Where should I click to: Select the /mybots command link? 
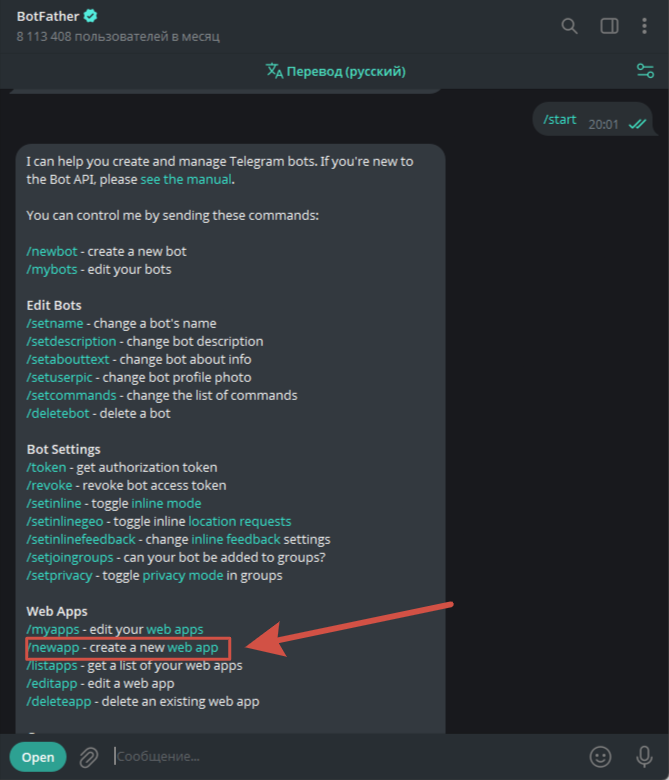pyautogui.click(x=52, y=269)
